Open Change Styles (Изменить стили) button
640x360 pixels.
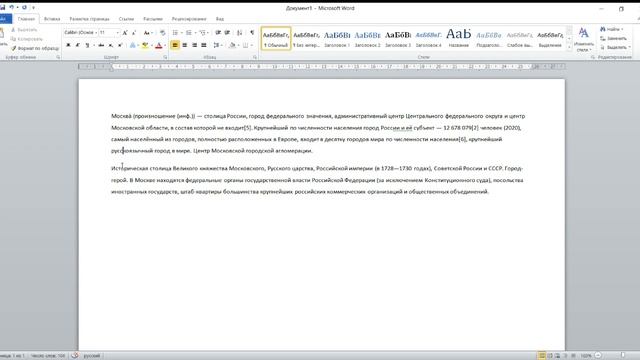click(x=584, y=40)
